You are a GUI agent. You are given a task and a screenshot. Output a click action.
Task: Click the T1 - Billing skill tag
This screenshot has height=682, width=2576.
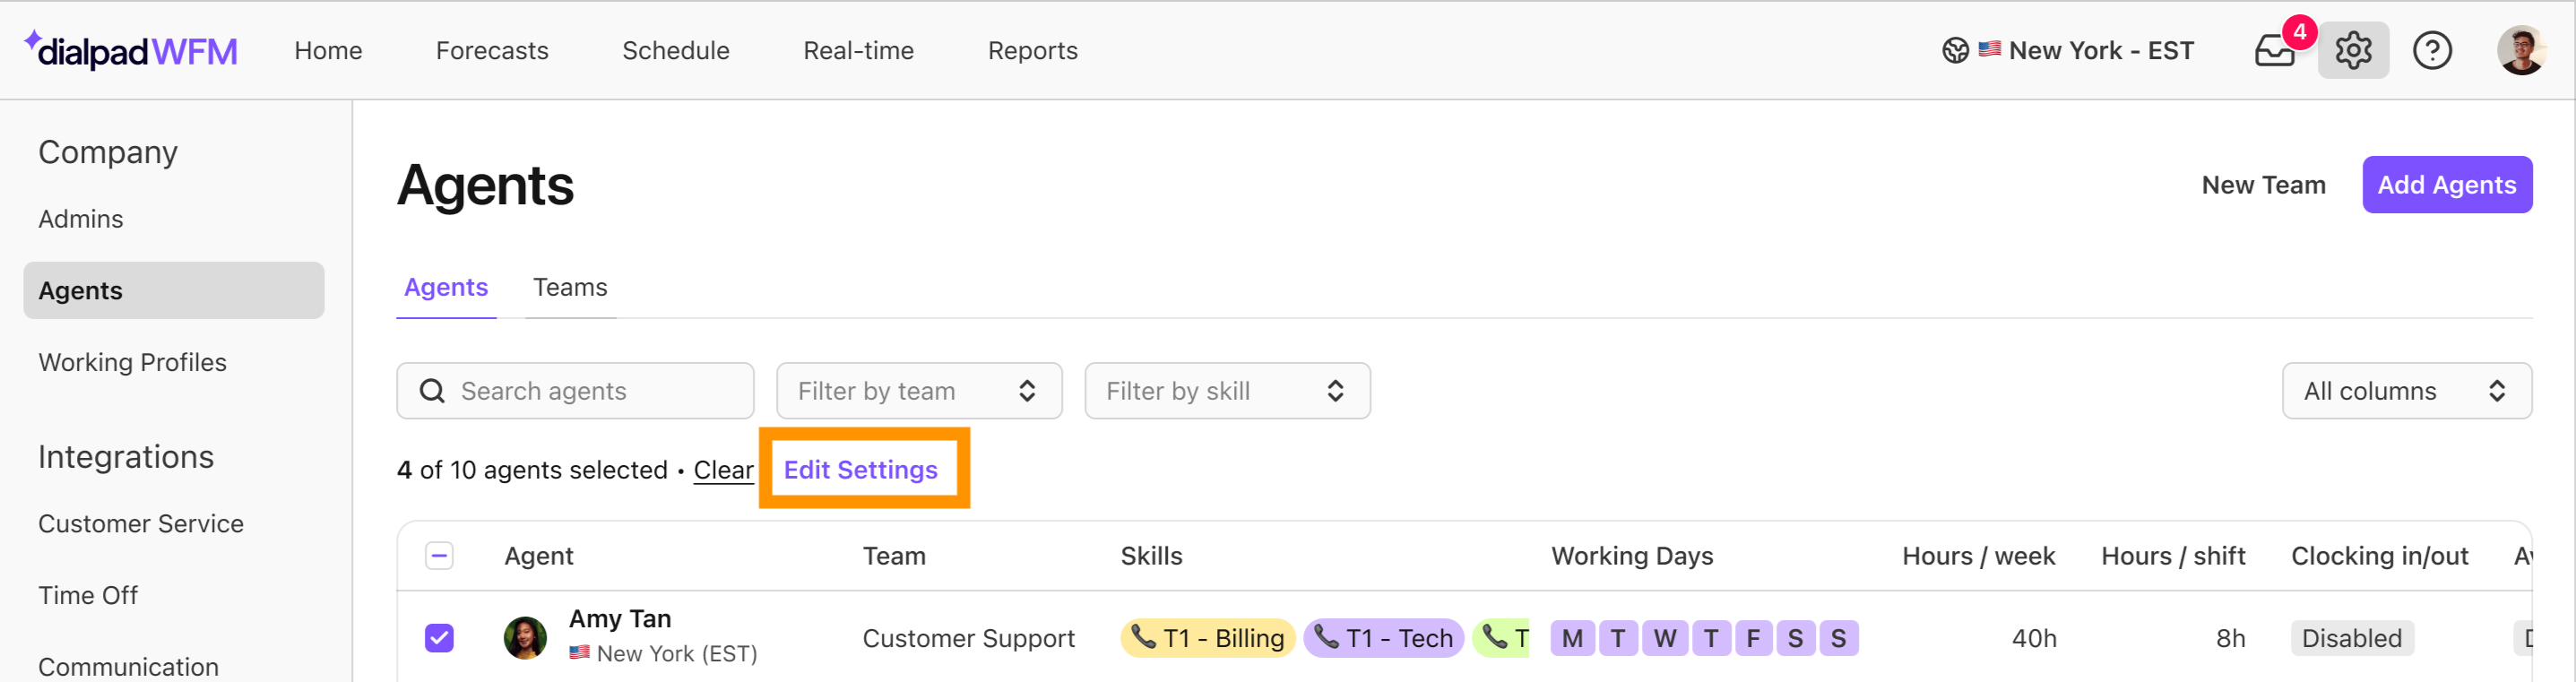coord(1208,638)
